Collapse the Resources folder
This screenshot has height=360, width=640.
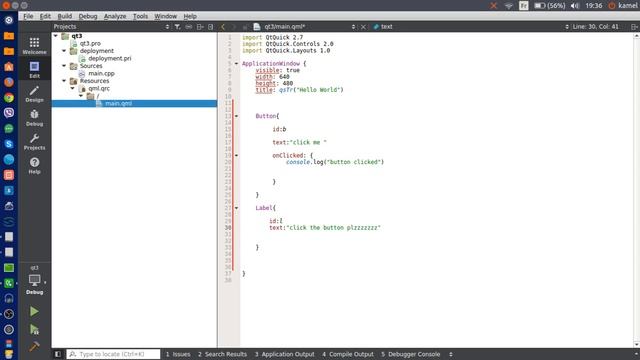coord(64,81)
